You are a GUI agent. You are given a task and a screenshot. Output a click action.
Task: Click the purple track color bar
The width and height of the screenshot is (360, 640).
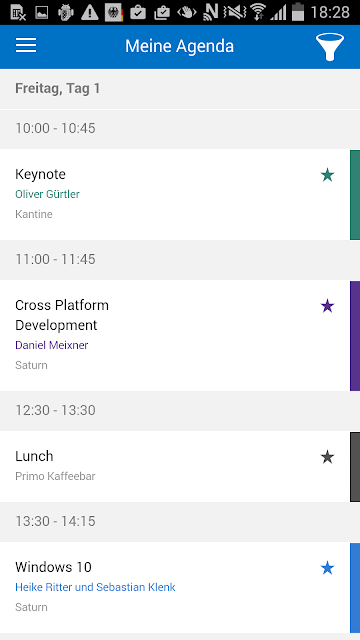click(x=355, y=336)
